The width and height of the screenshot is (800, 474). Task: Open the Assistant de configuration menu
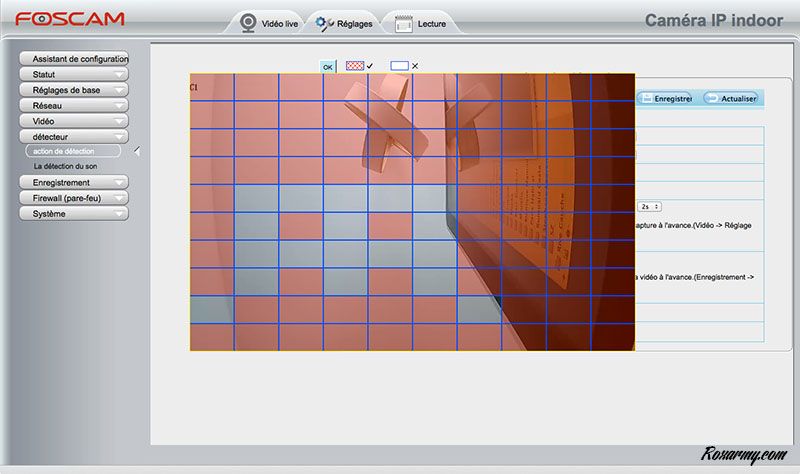pos(74,59)
